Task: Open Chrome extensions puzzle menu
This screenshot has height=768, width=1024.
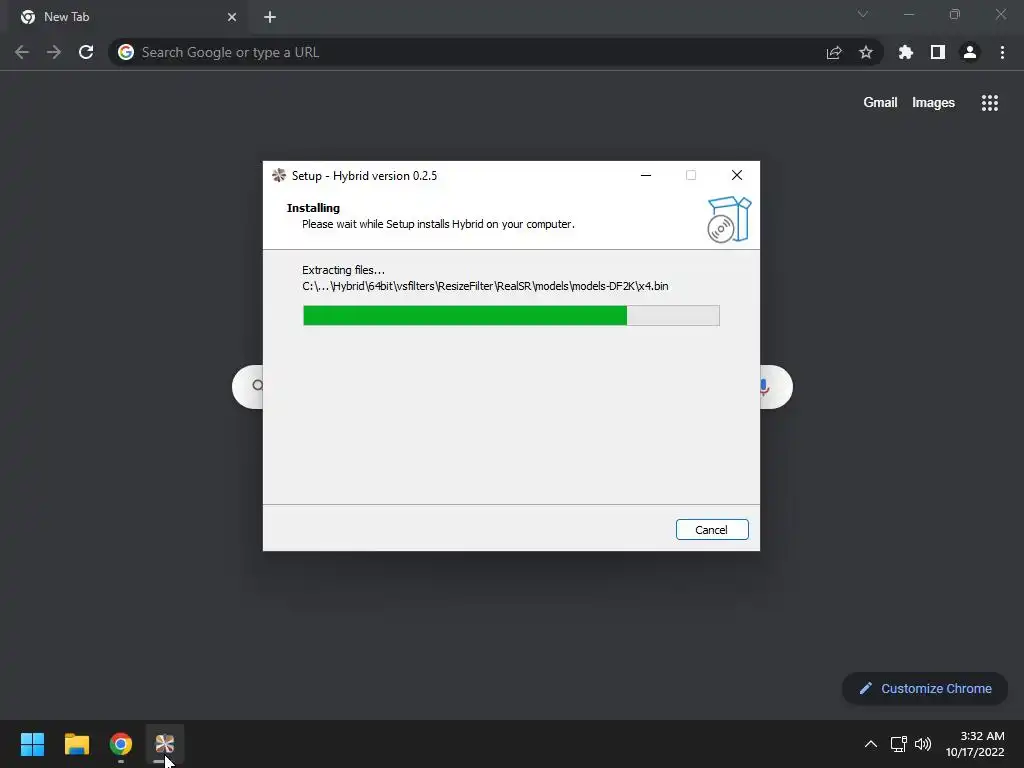Action: point(906,52)
